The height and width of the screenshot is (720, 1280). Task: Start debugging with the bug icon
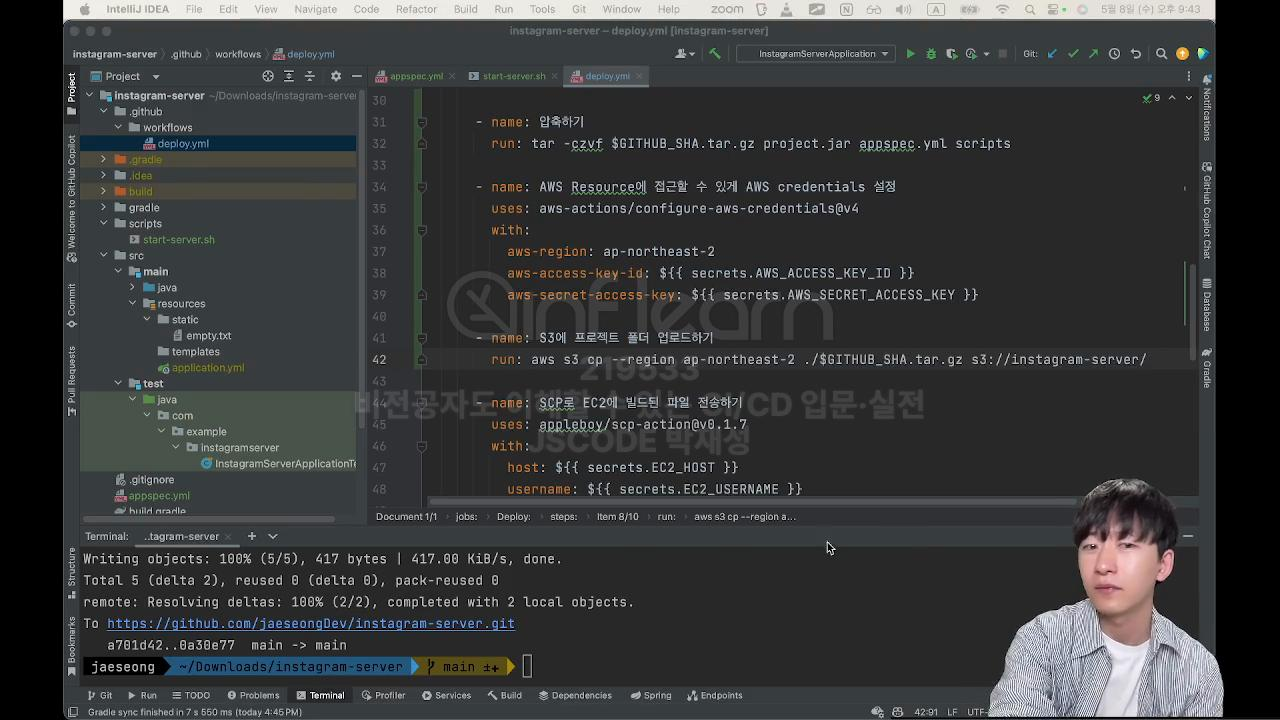pyautogui.click(x=931, y=54)
